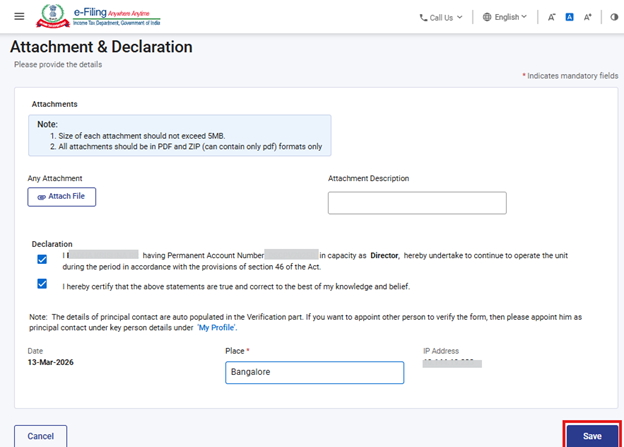624x447 pixels.
Task: Toggle the high contrast mode icon
Action: [x=613, y=17]
